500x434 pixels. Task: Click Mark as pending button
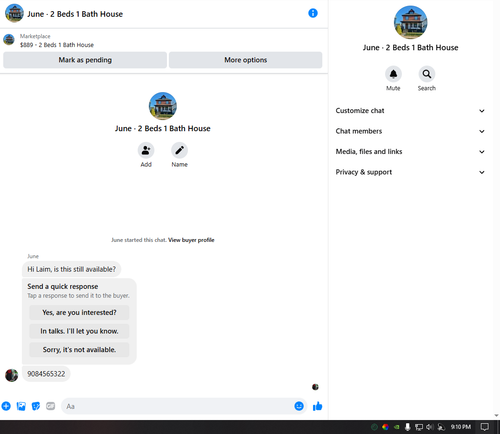[85, 60]
